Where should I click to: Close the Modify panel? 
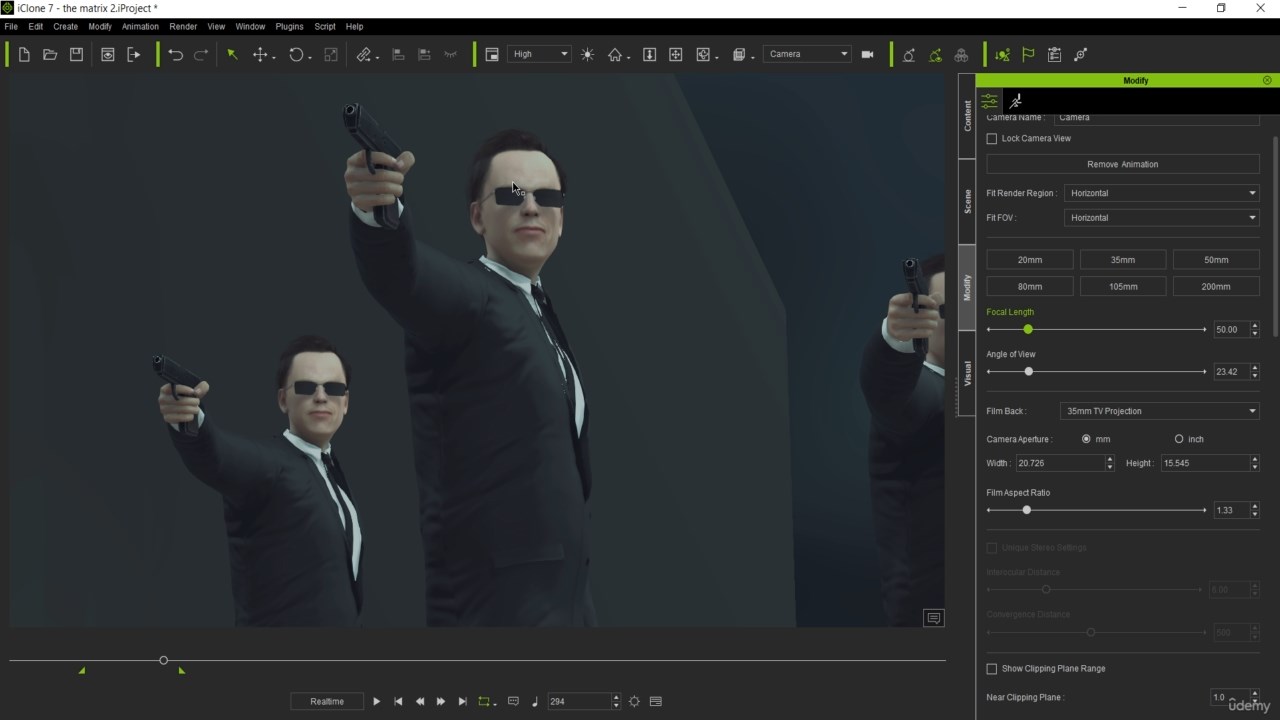(1267, 80)
